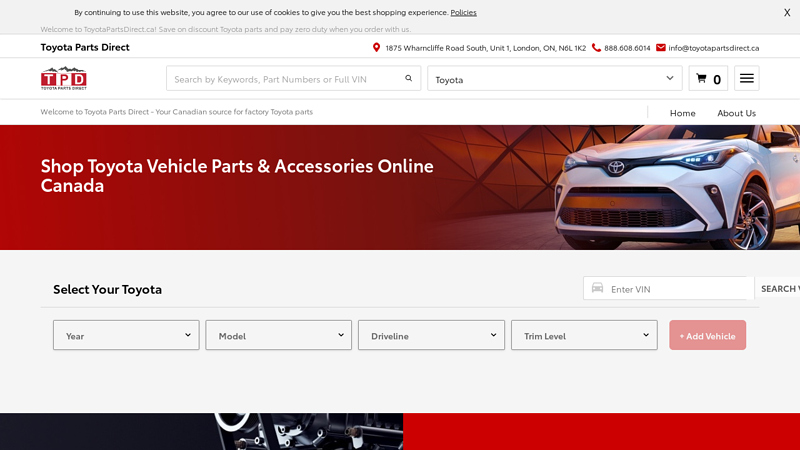Click the car icon in VIN field

click(597, 288)
